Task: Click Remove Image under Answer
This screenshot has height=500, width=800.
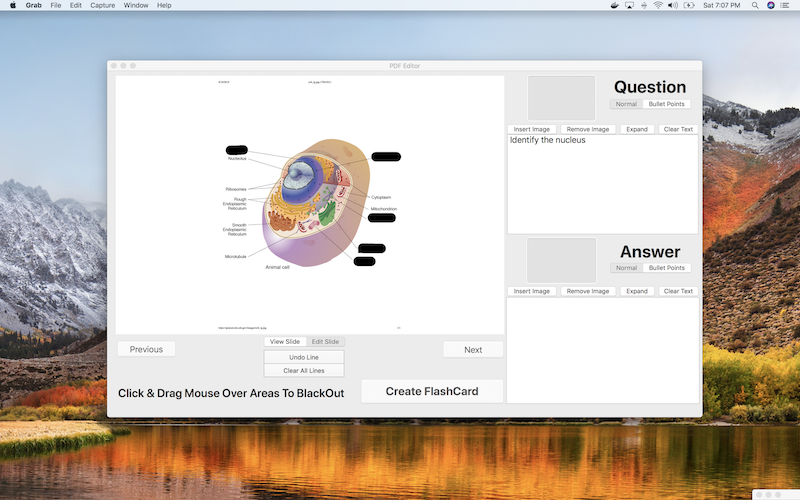Action: (x=588, y=291)
